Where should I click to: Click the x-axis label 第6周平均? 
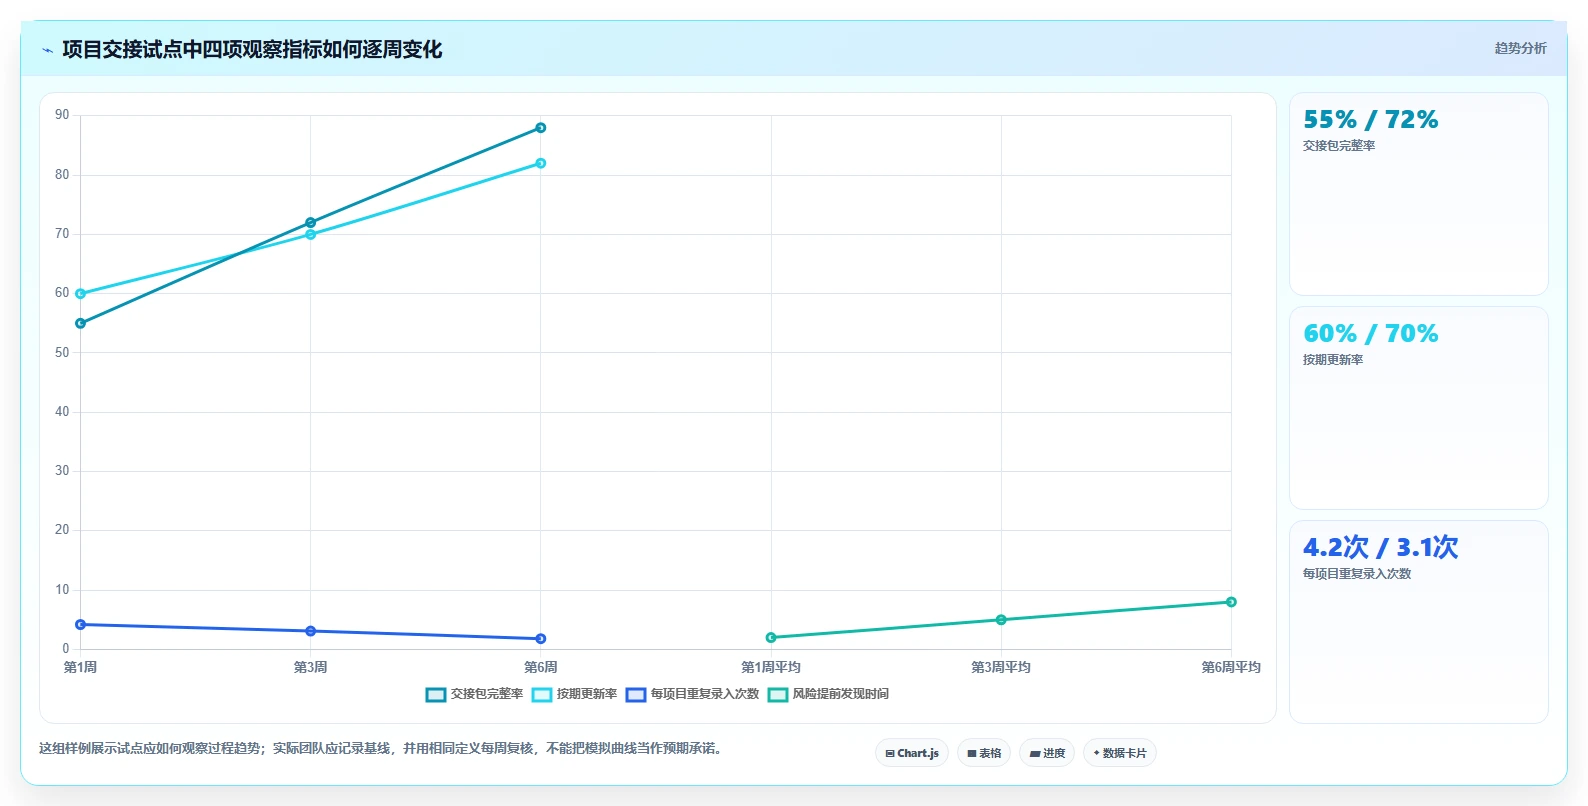(1231, 667)
